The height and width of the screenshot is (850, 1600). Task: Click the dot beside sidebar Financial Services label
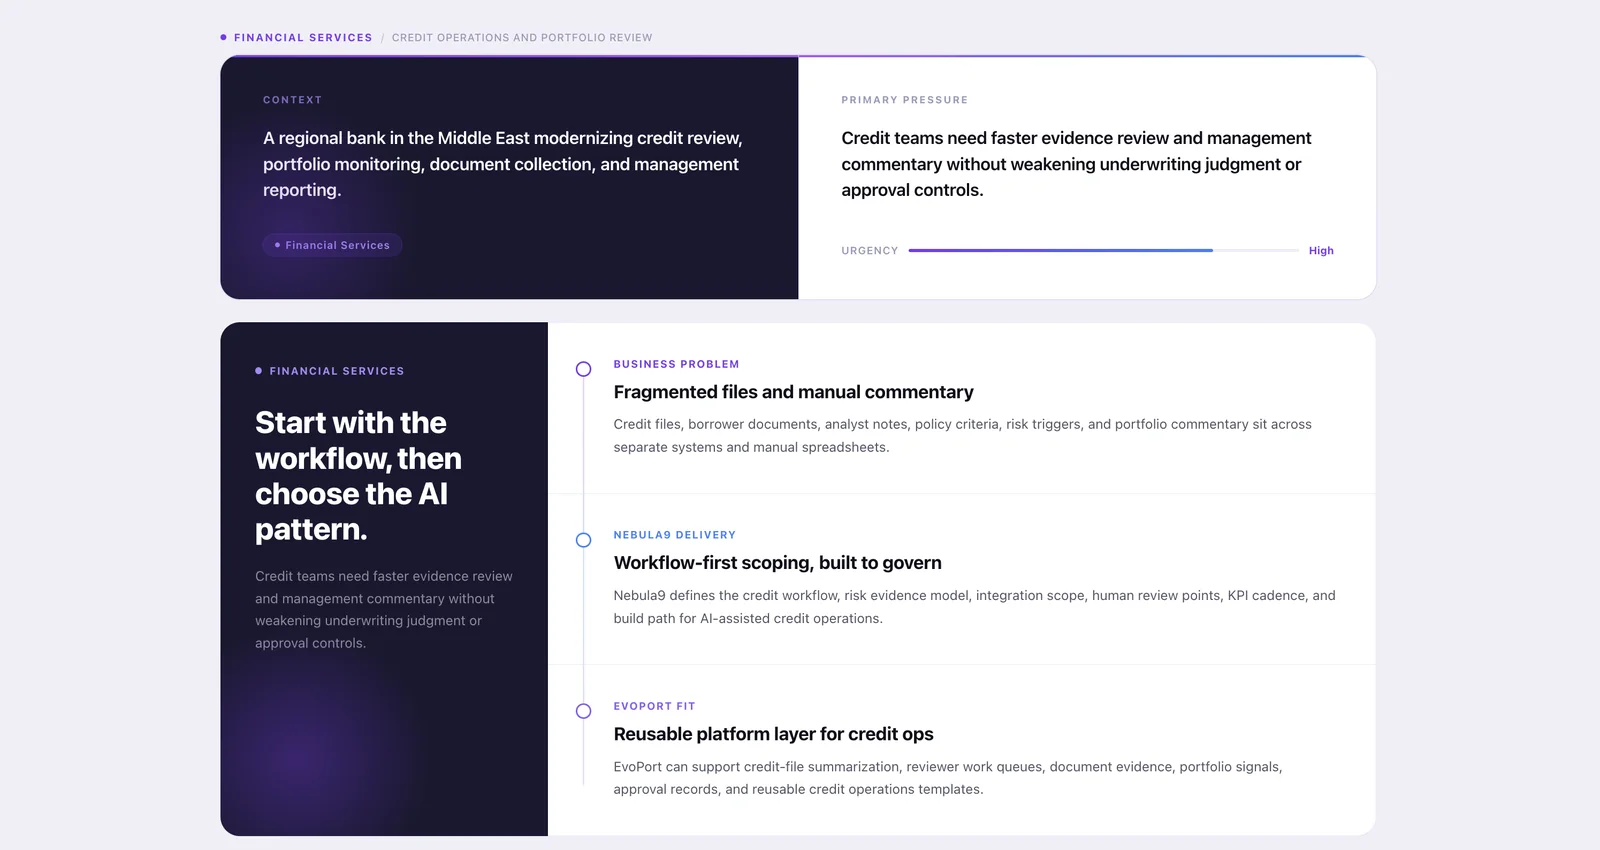pyautogui.click(x=258, y=371)
